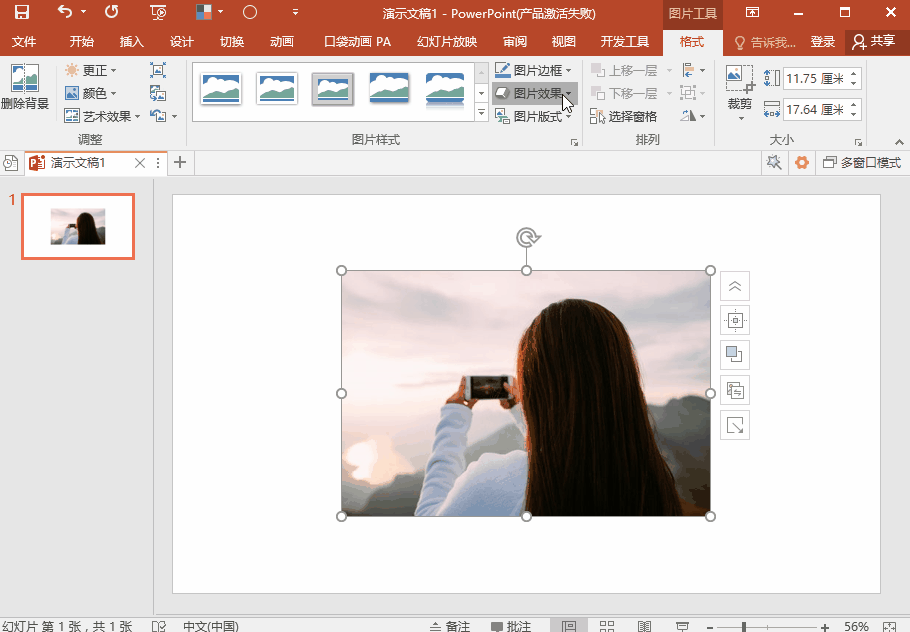910x632 pixels.
Task: Start Slide Show view from status bar
Action: [x=682, y=626]
